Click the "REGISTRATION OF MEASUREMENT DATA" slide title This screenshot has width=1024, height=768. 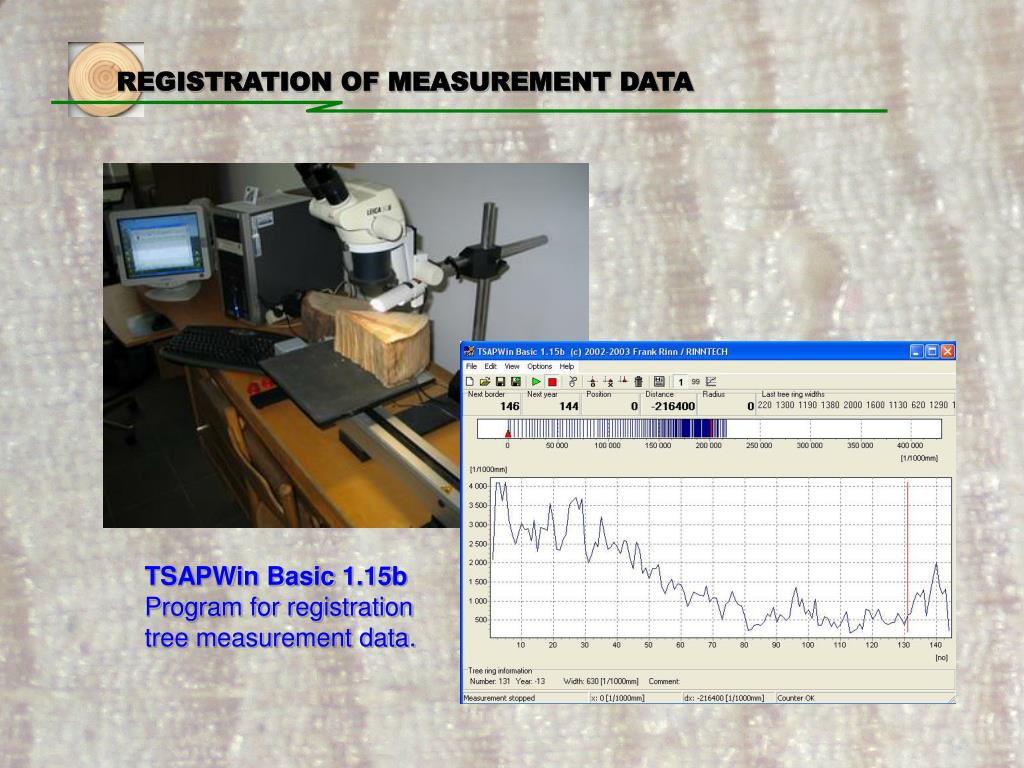[405, 82]
